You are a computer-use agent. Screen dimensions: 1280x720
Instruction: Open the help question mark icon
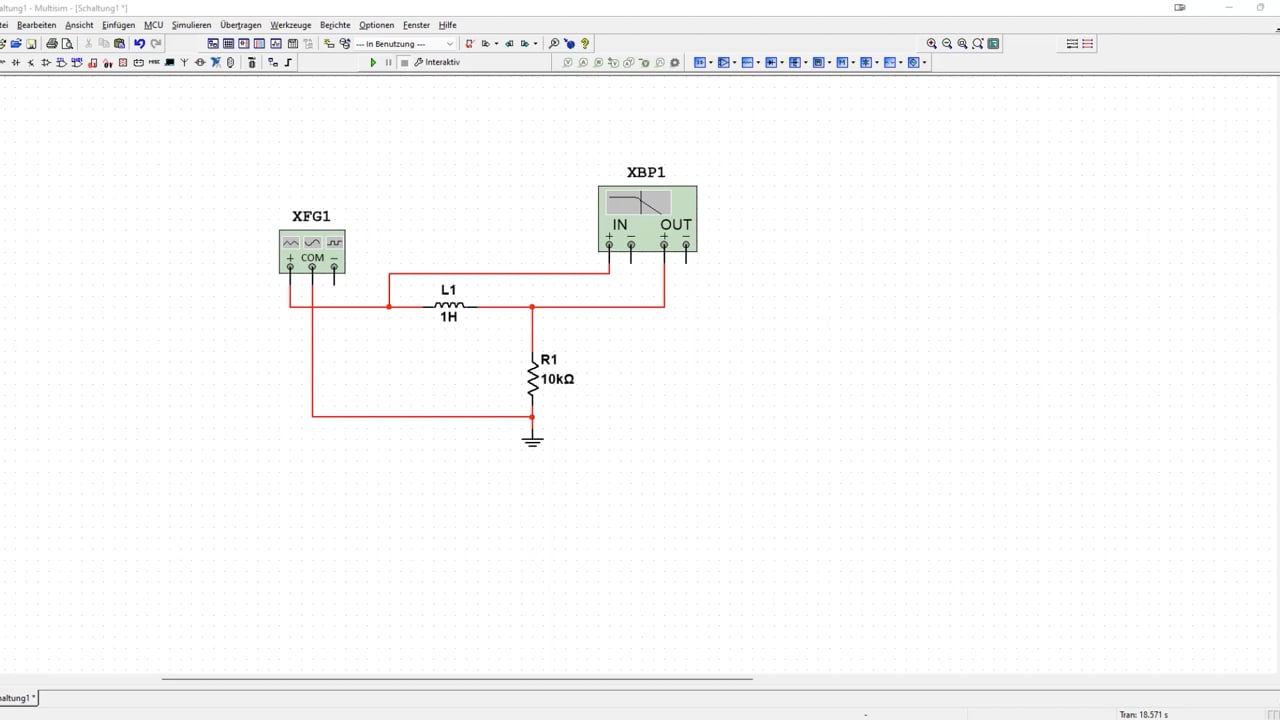[585, 44]
